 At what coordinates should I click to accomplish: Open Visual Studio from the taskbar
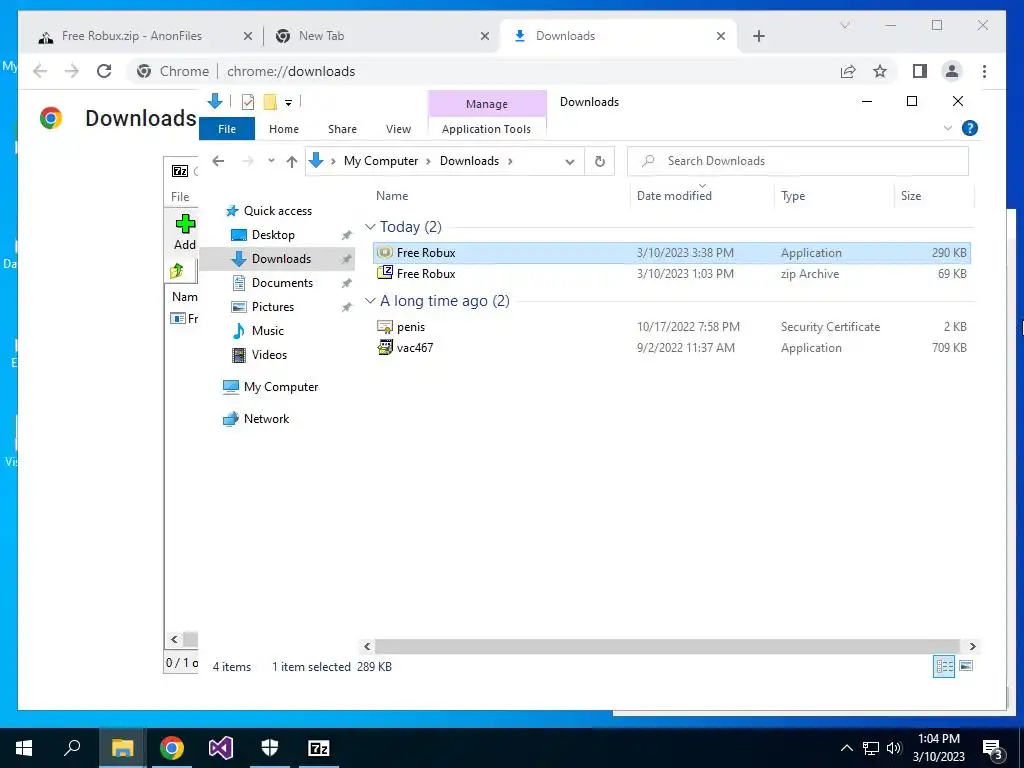[221, 748]
